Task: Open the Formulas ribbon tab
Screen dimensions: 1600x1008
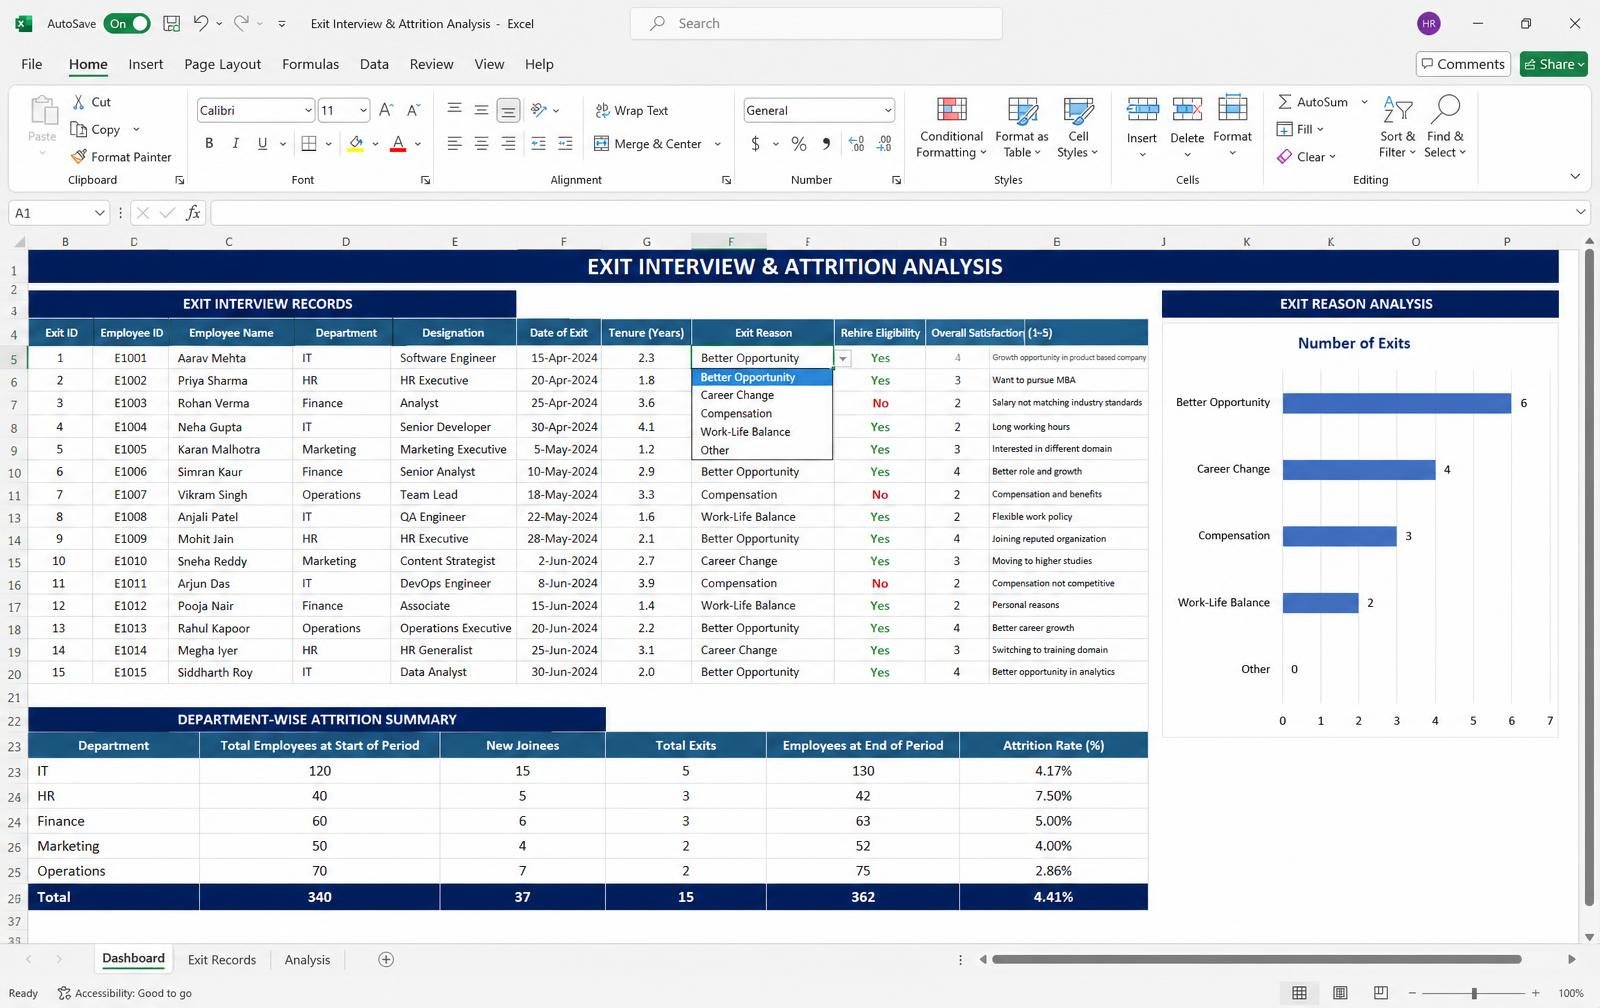Action: click(x=310, y=64)
